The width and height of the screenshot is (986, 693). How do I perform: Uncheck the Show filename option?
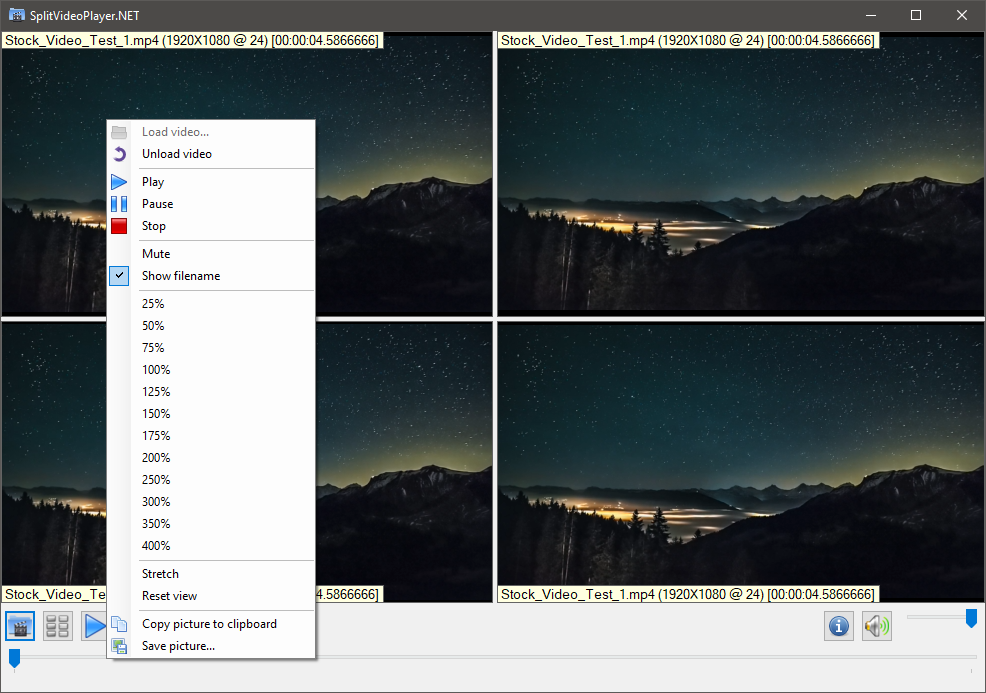click(x=180, y=276)
